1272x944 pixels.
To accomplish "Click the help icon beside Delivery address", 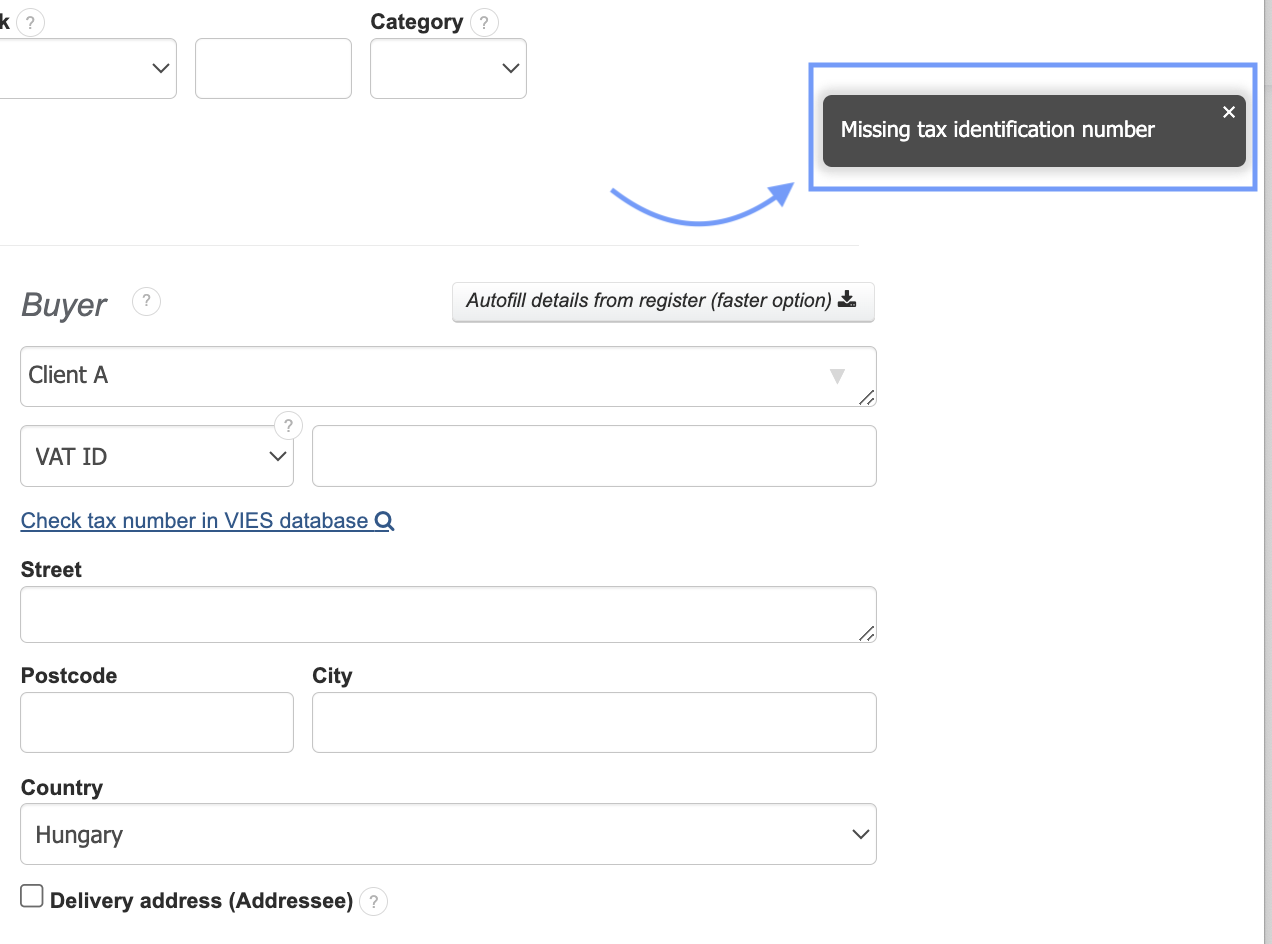I will (373, 901).
